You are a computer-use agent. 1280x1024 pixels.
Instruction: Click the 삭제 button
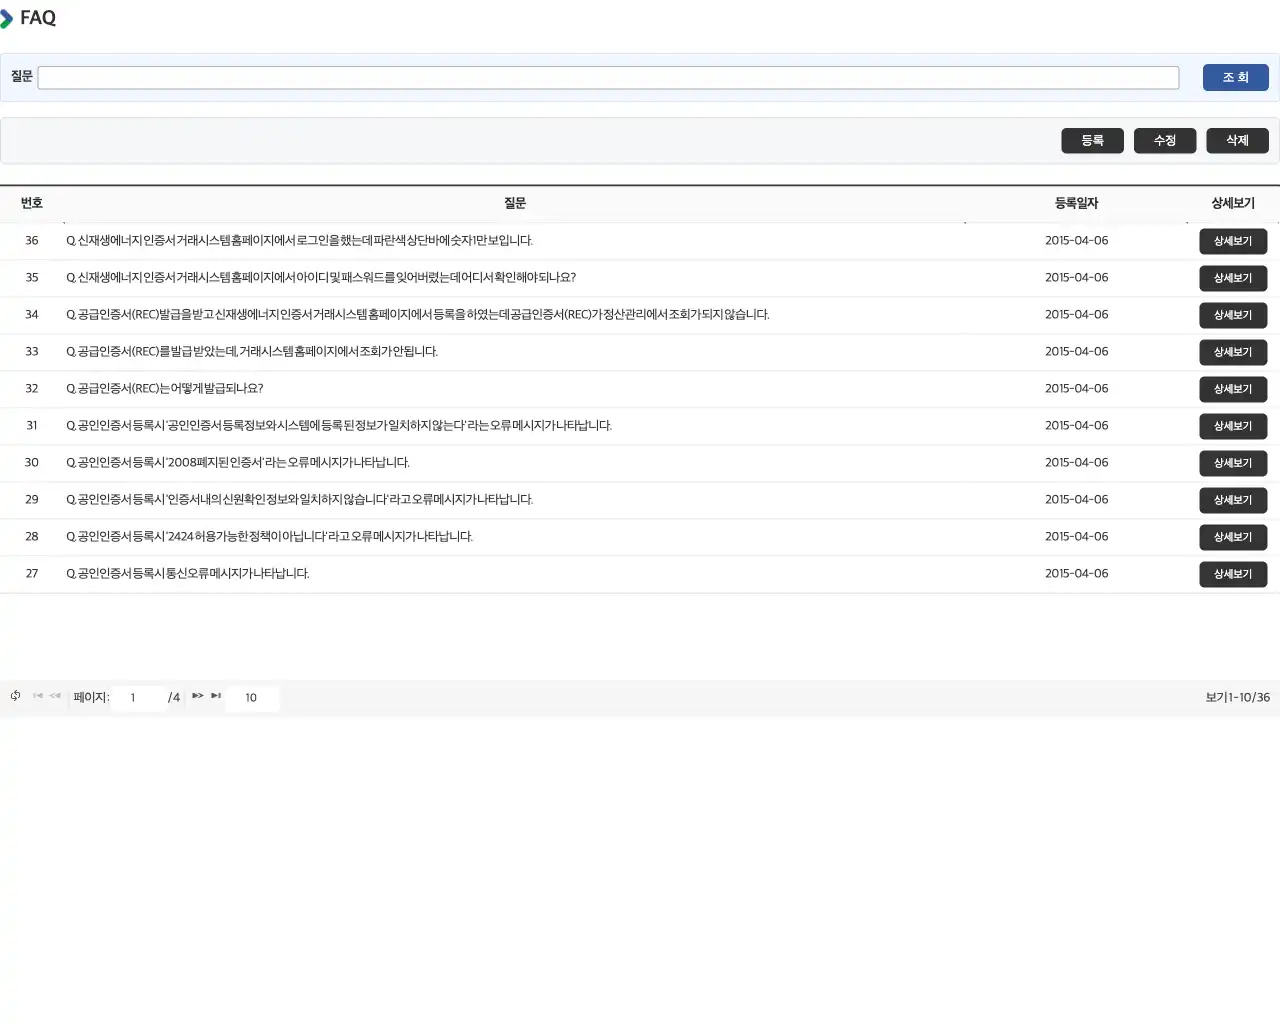1237,141
